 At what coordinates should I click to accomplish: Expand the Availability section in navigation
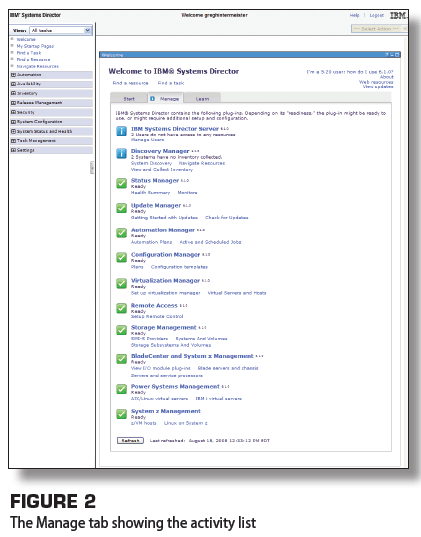13,84
